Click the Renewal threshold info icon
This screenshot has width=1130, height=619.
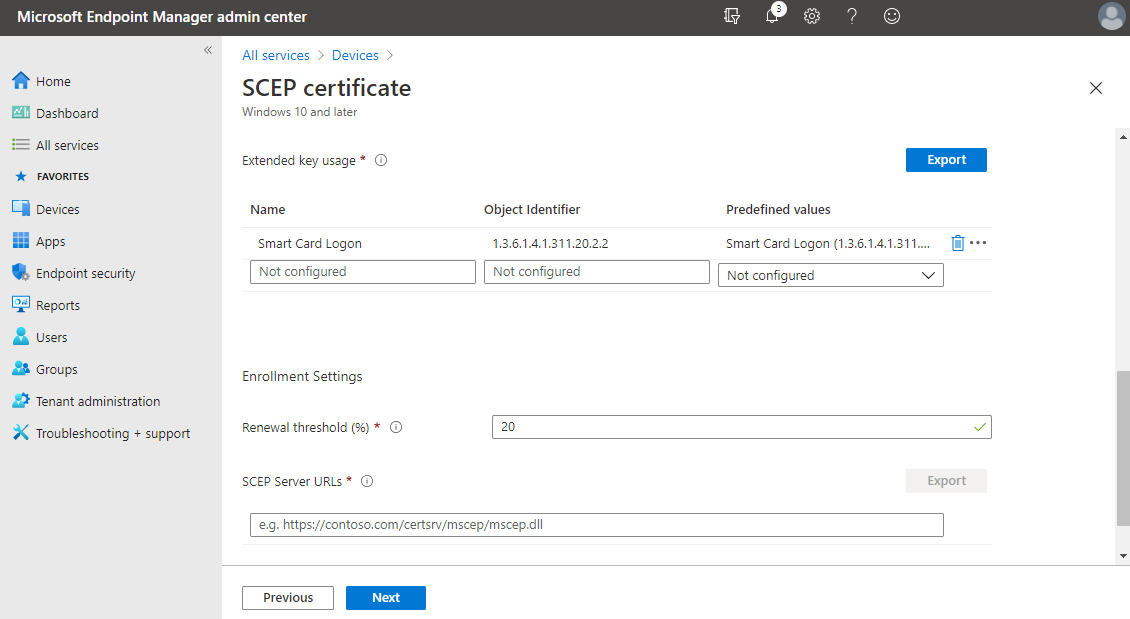click(396, 427)
